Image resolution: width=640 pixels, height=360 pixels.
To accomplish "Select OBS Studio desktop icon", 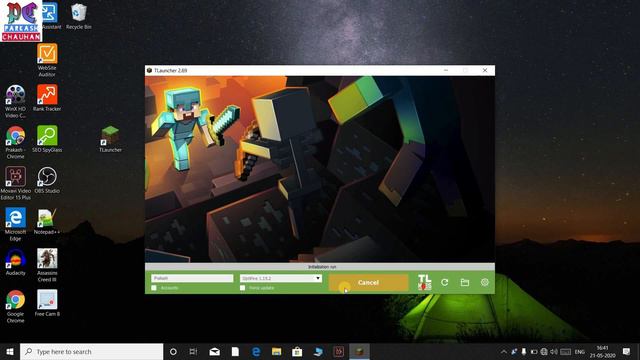I will point(47,180).
